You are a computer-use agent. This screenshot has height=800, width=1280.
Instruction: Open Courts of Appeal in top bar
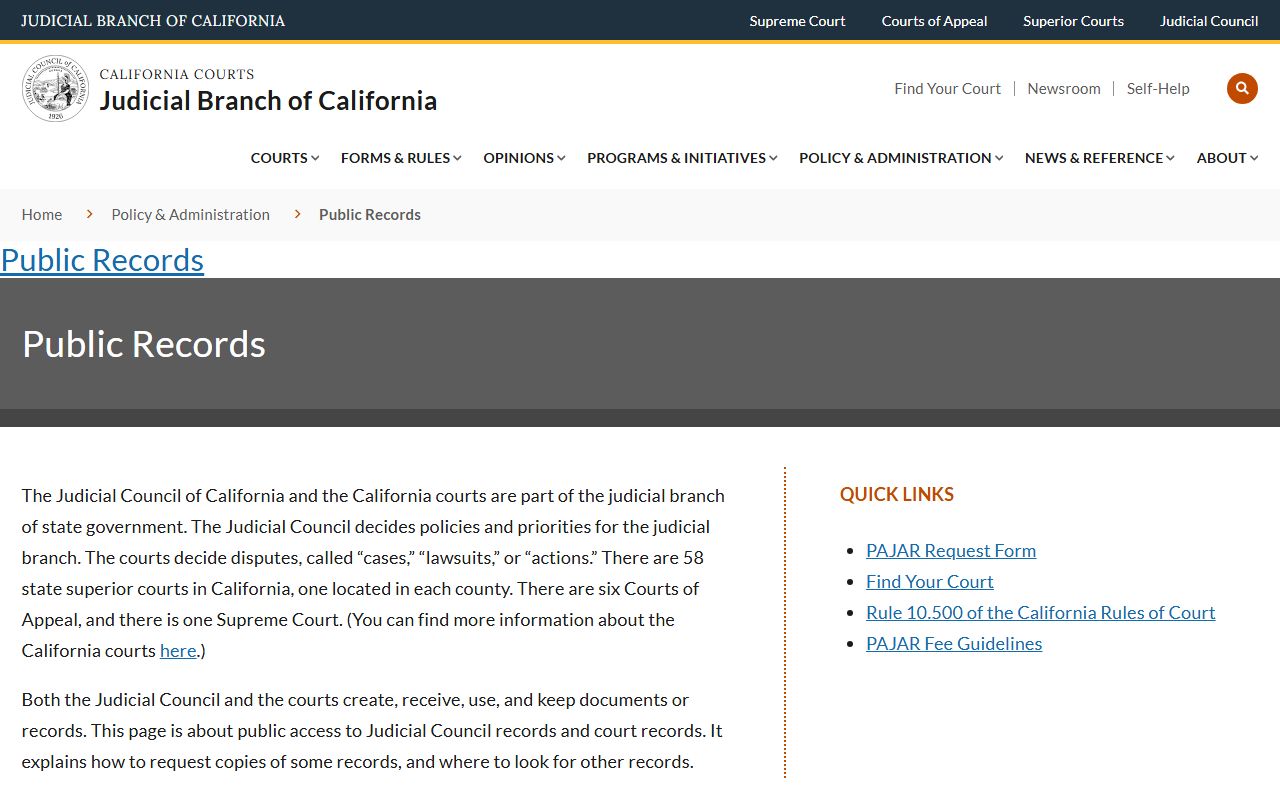pyautogui.click(x=934, y=21)
